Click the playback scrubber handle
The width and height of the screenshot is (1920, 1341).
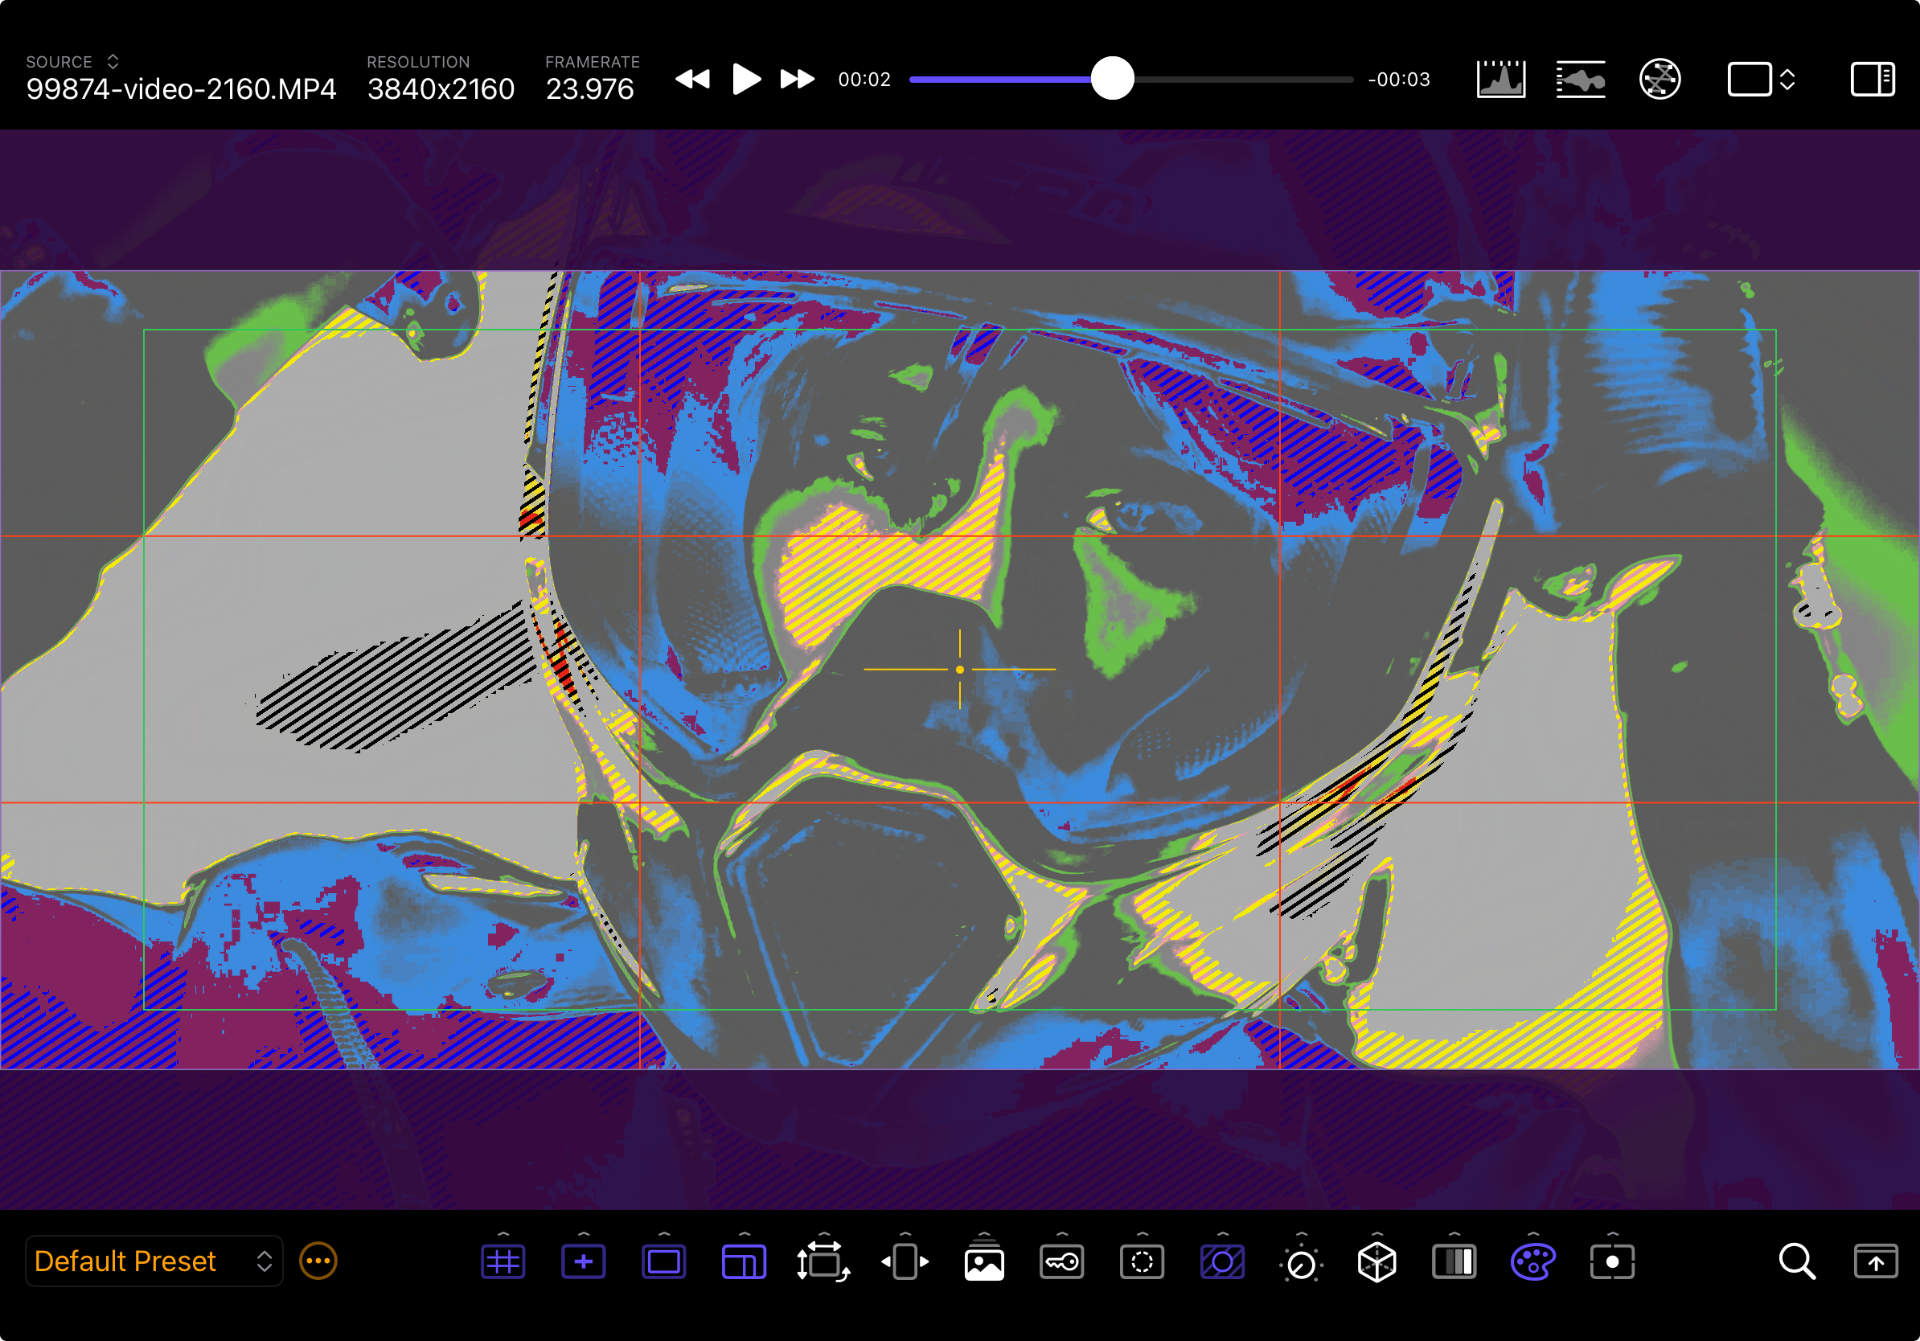point(1112,79)
